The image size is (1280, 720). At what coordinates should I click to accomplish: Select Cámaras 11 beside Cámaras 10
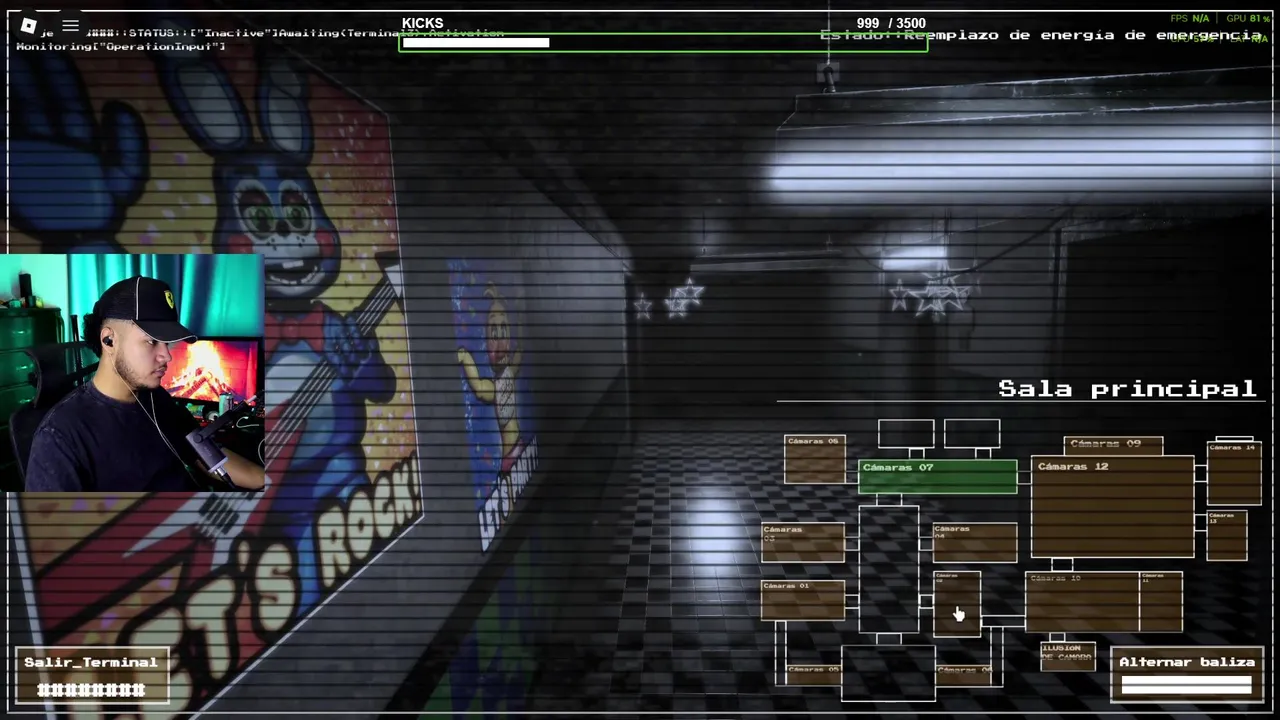tap(1162, 602)
